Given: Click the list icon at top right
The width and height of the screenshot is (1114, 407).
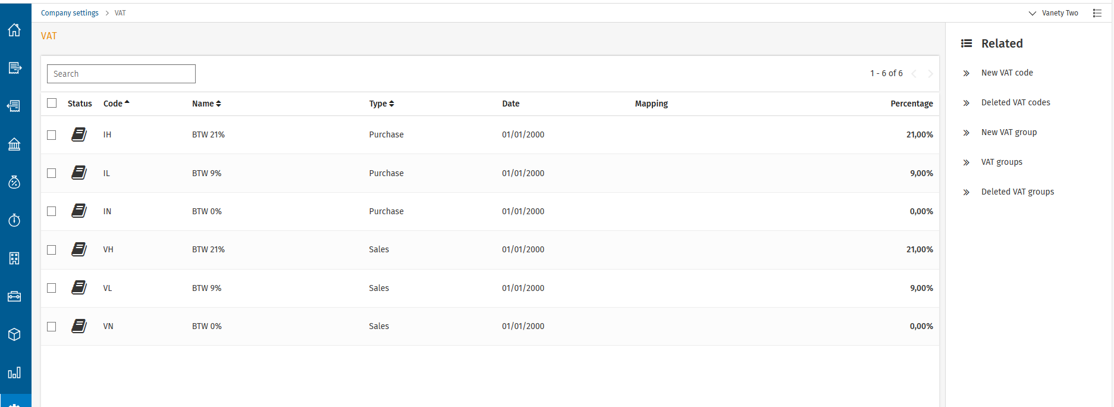Looking at the screenshot, I should [x=1097, y=13].
